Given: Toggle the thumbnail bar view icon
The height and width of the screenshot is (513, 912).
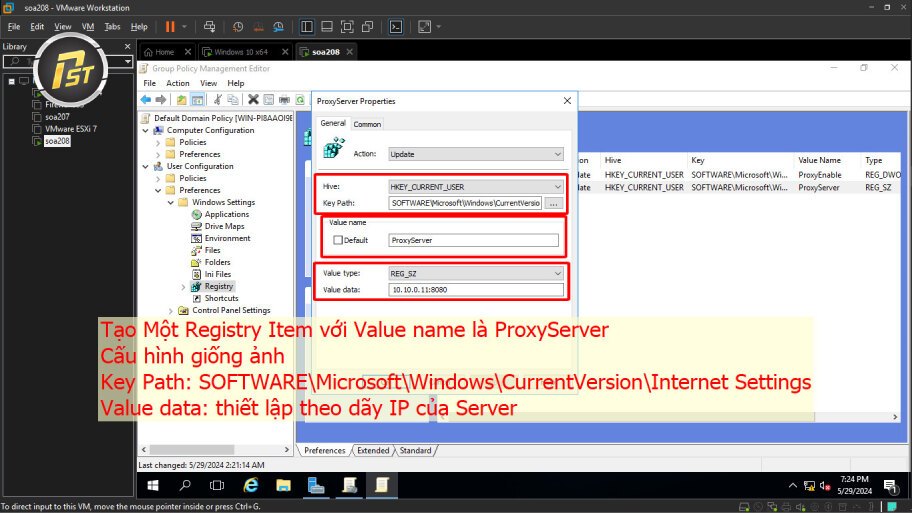Looking at the screenshot, I should [327, 27].
